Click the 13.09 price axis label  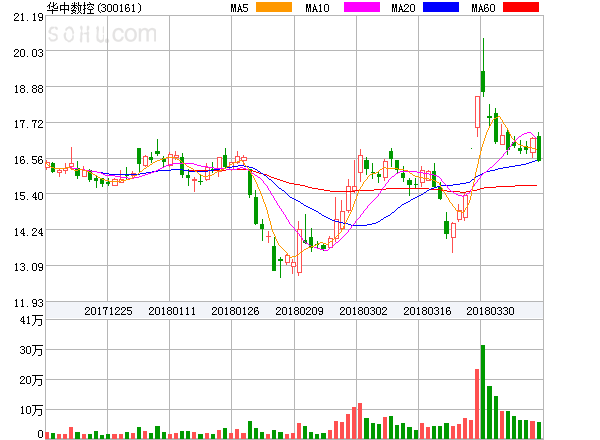pyautogui.click(x=28, y=267)
